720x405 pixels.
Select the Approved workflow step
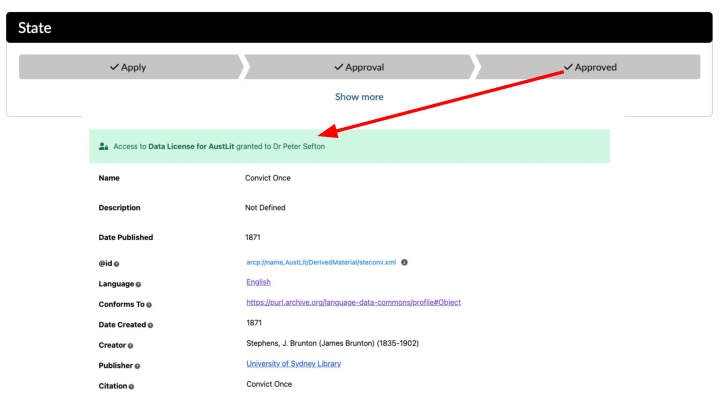pyautogui.click(x=590, y=67)
